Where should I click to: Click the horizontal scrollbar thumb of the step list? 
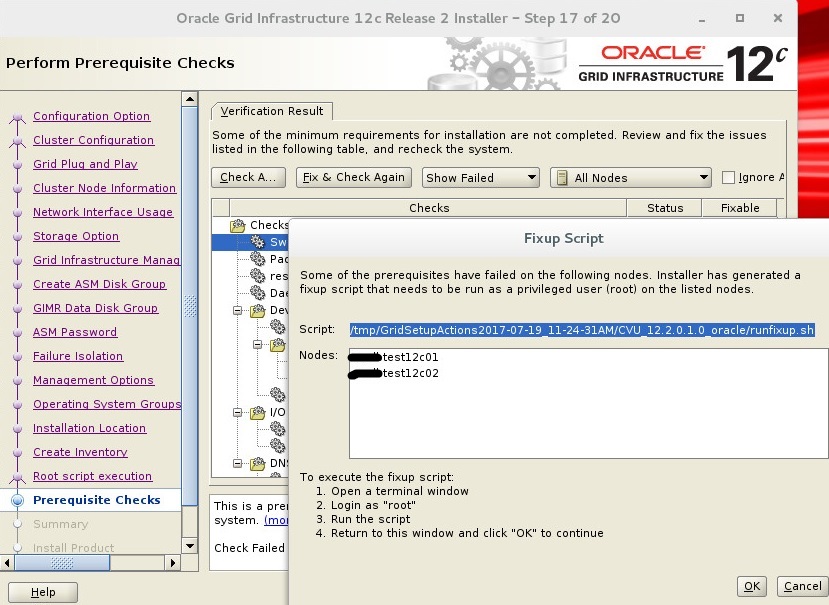click(62, 563)
